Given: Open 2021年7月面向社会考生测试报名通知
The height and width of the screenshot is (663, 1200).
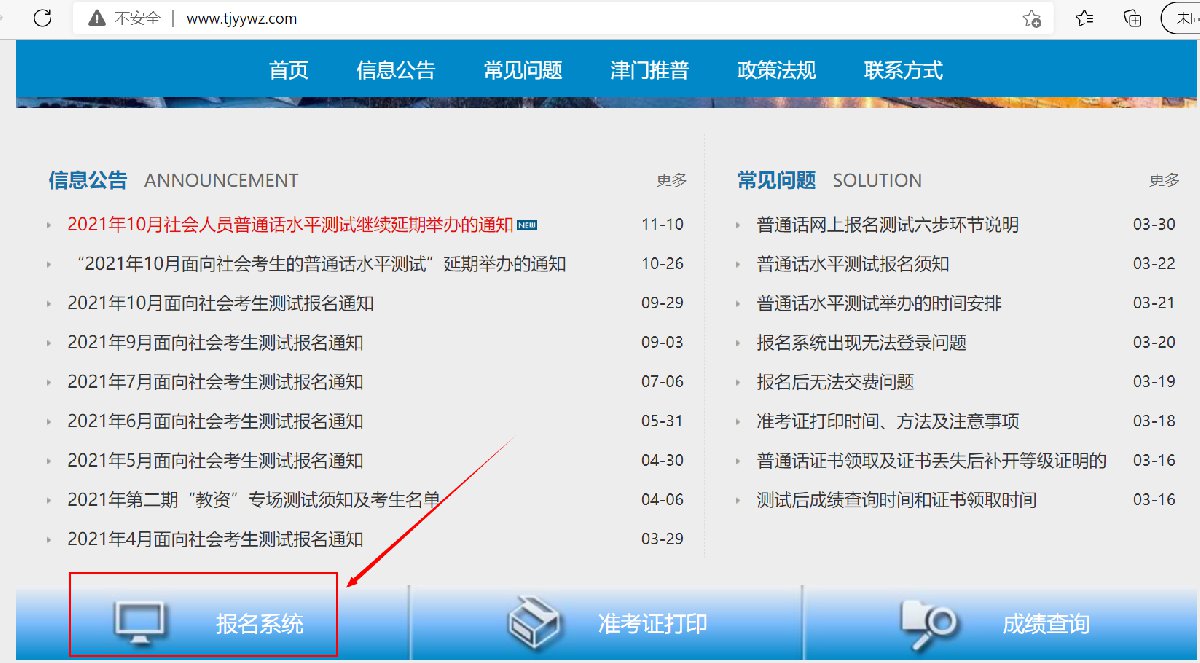Looking at the screenshot, I should (x=215, y=382).
